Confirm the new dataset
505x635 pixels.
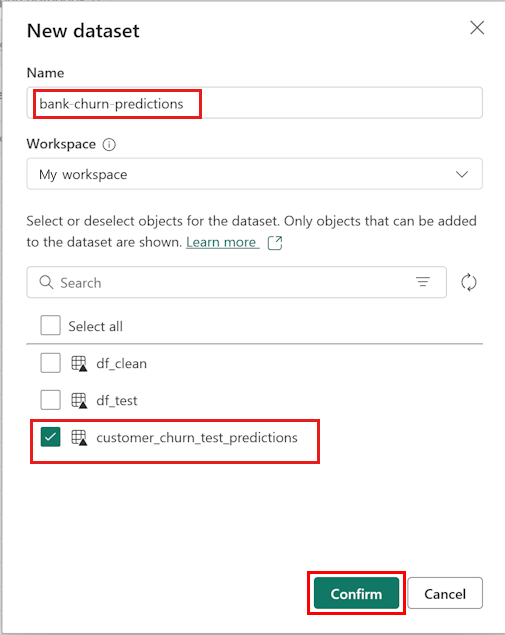(x=356, y=594)
